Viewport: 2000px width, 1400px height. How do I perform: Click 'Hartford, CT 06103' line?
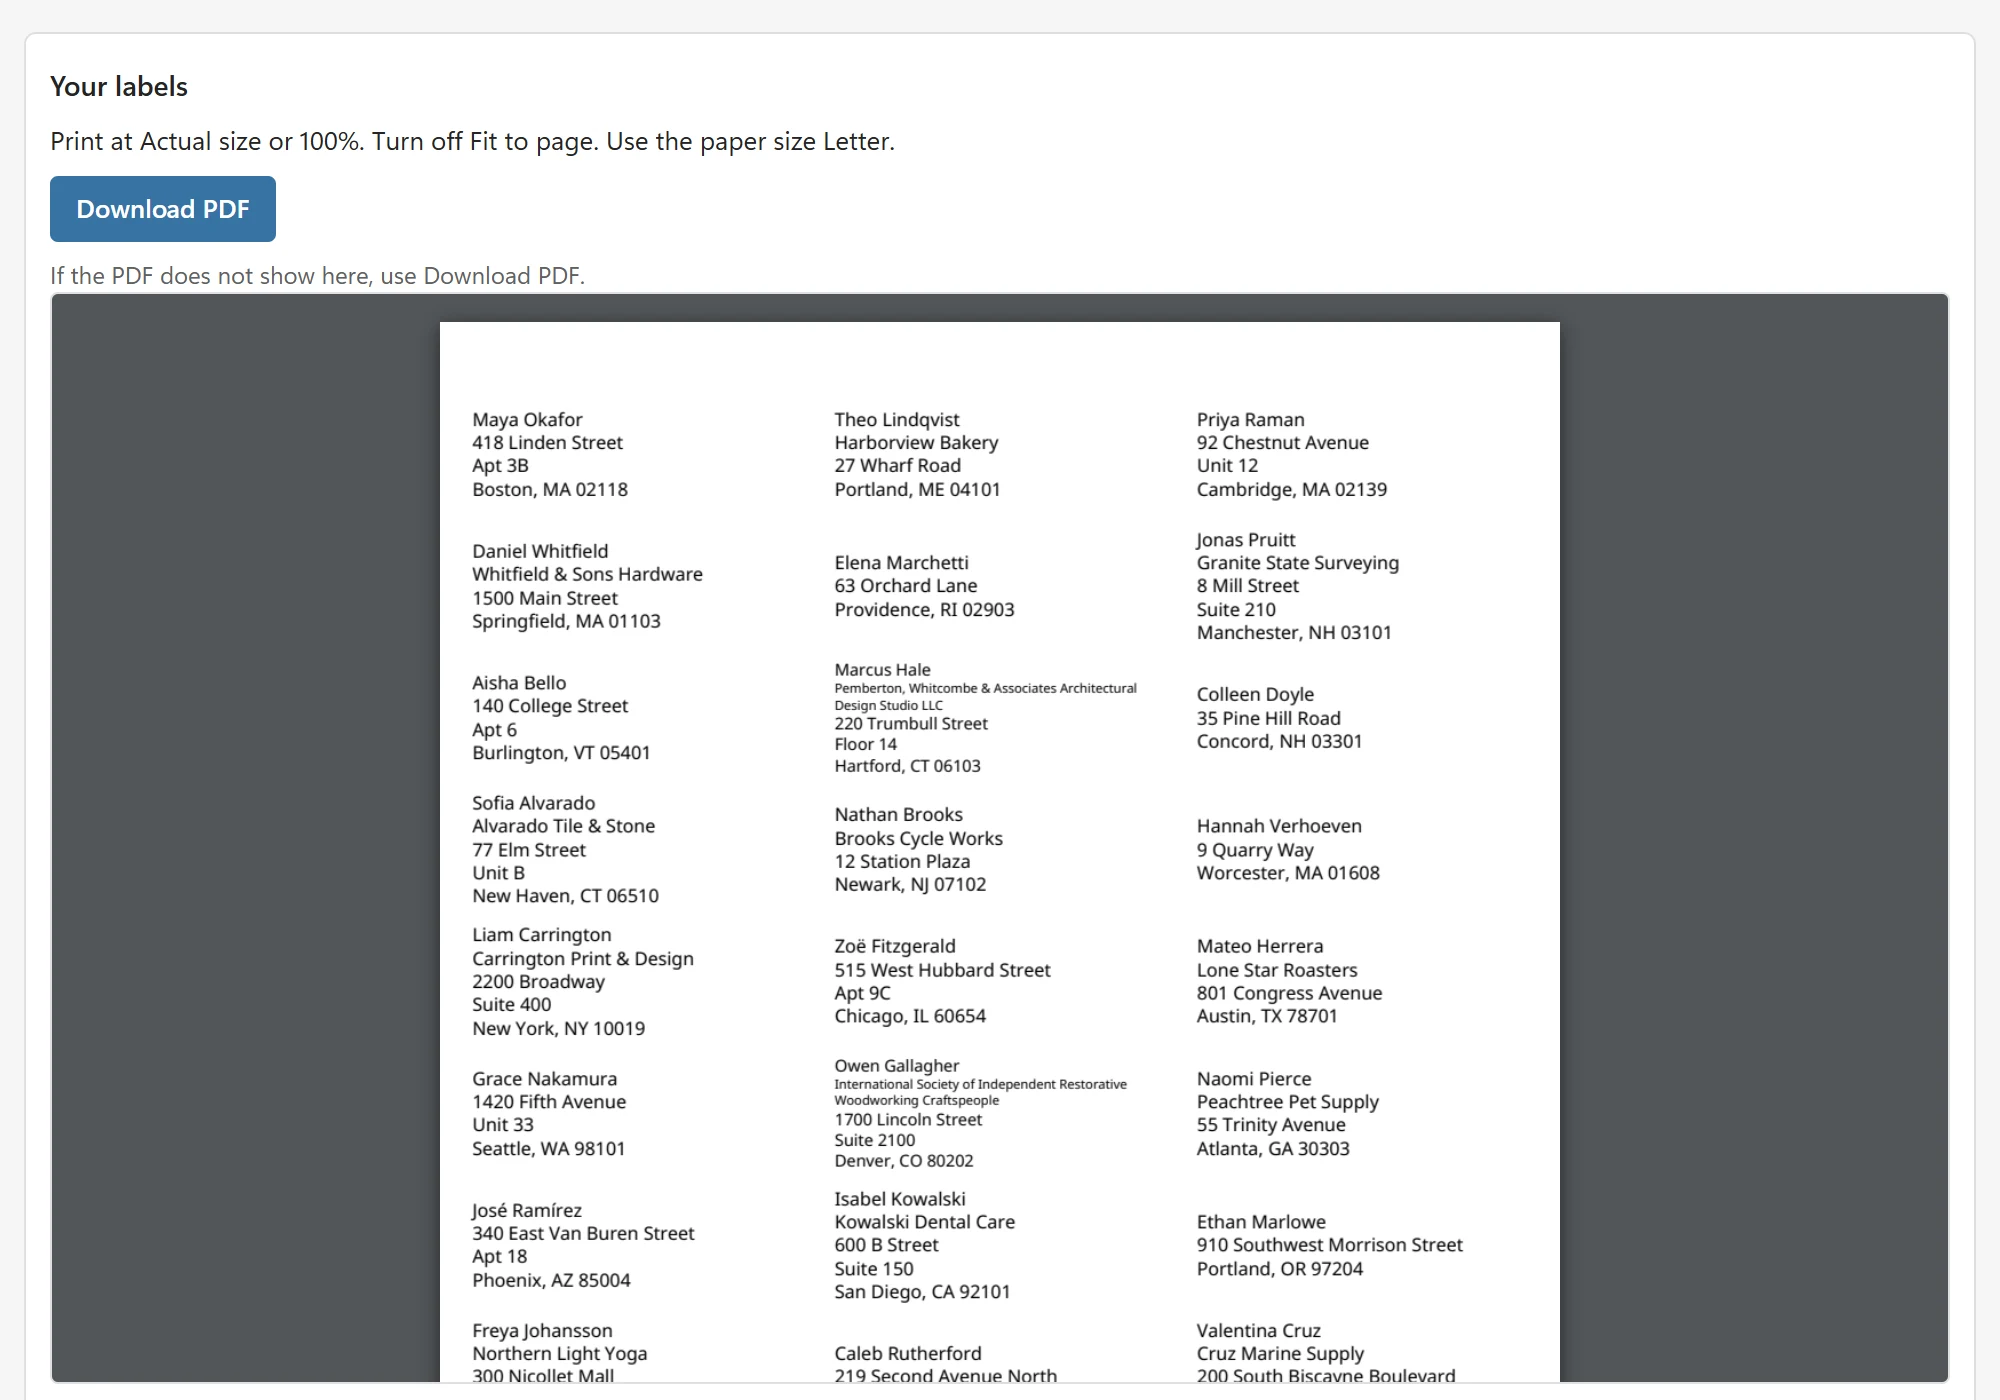[x=907, y=766]
